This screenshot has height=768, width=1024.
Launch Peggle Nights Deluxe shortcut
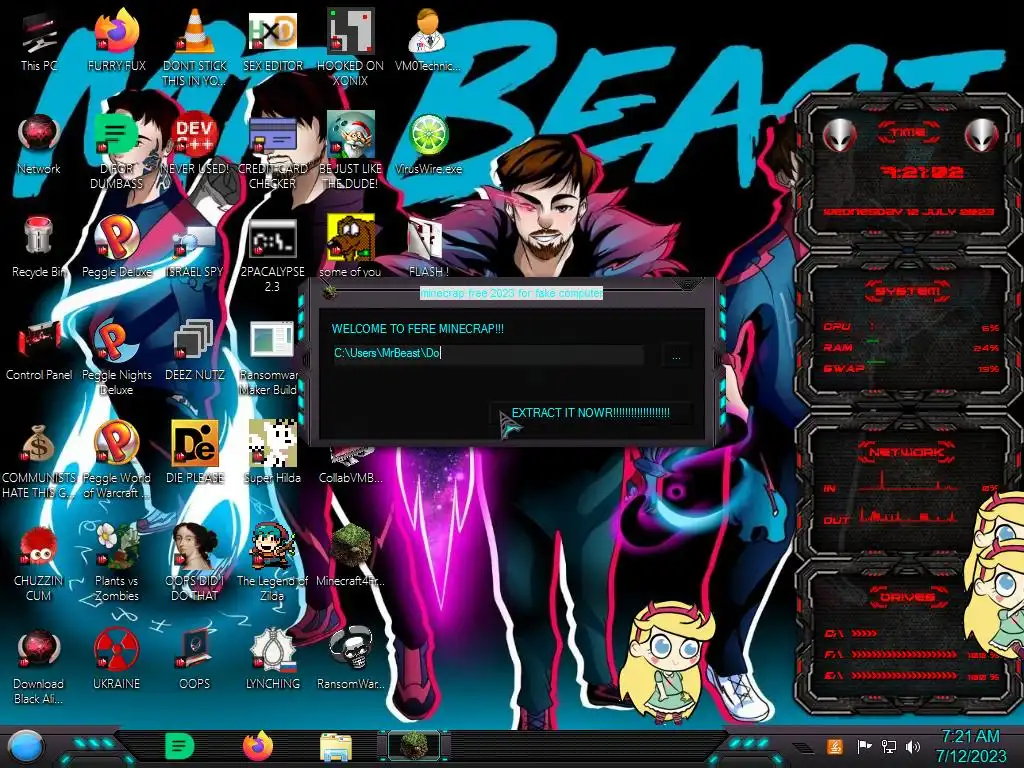116,358
